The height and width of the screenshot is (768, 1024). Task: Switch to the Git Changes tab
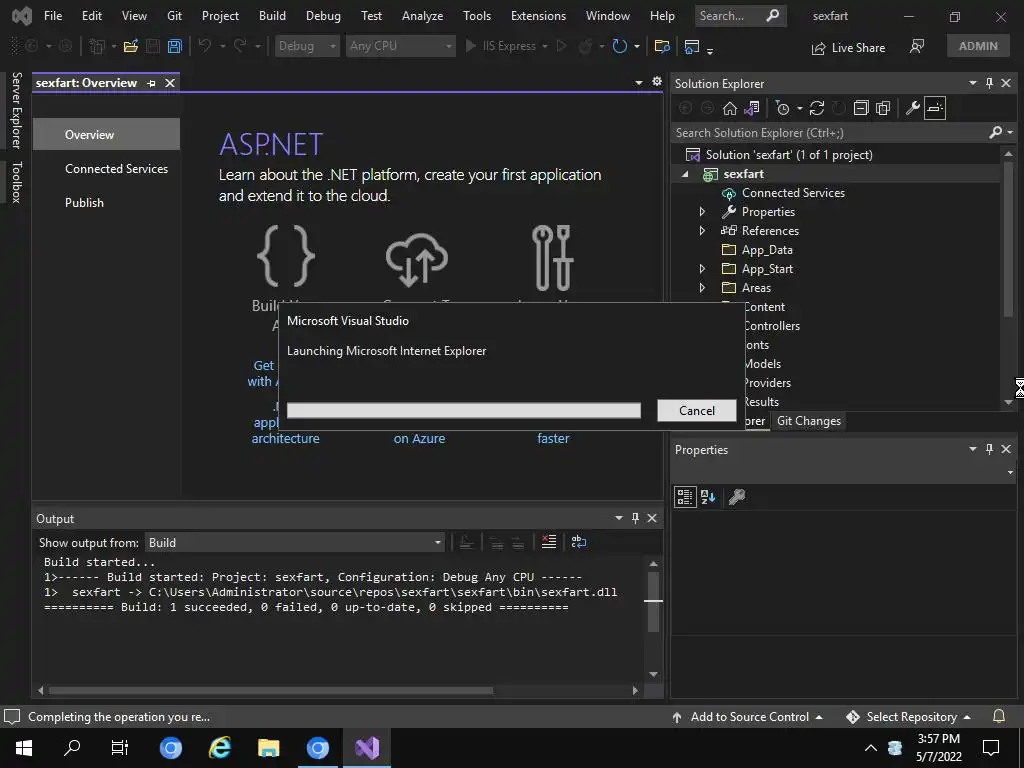[808, 421]
